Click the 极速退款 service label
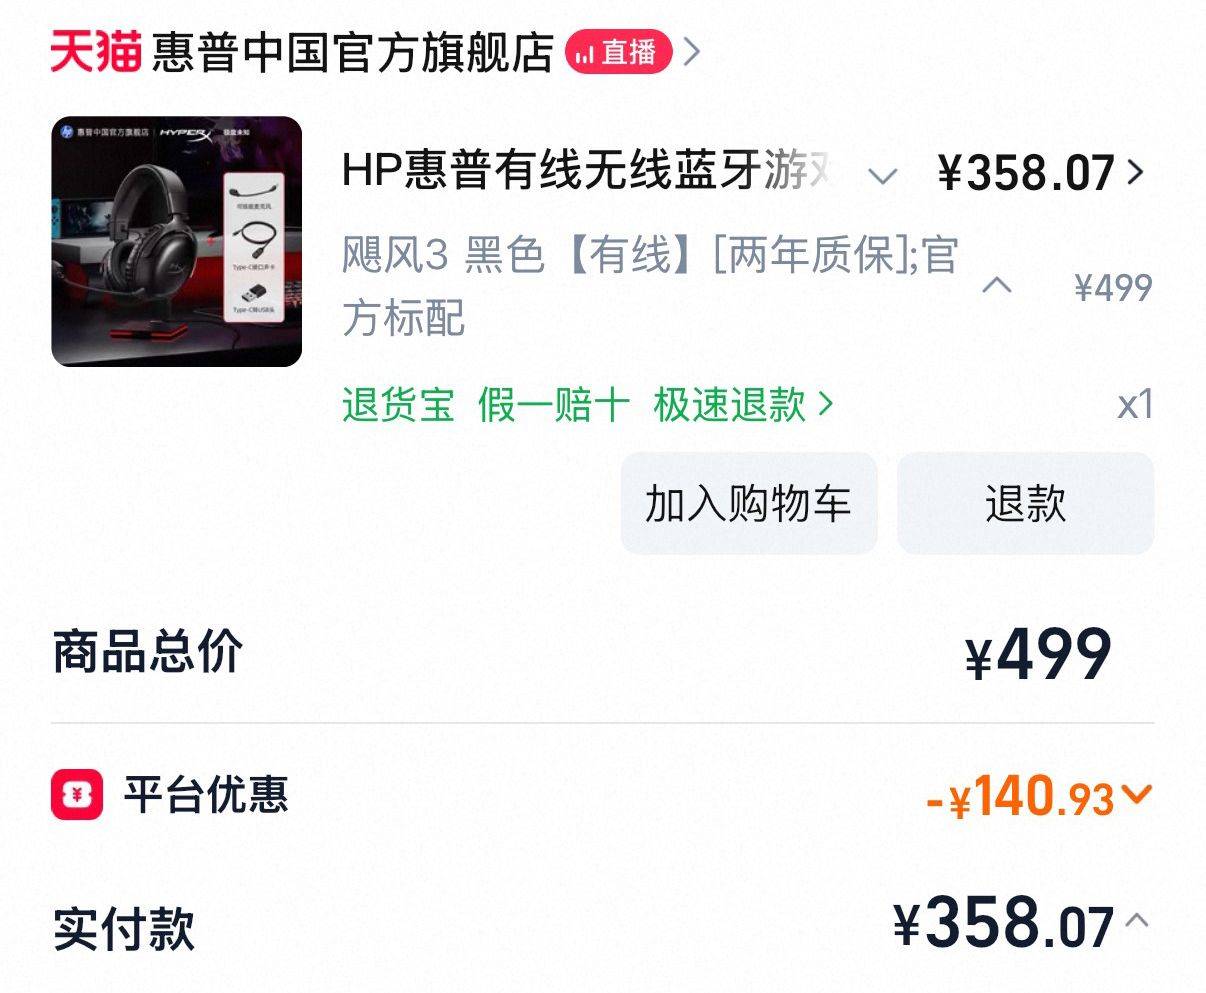Screen dimensions: 1206x993 pyautogui.click(x=730, y=405)
